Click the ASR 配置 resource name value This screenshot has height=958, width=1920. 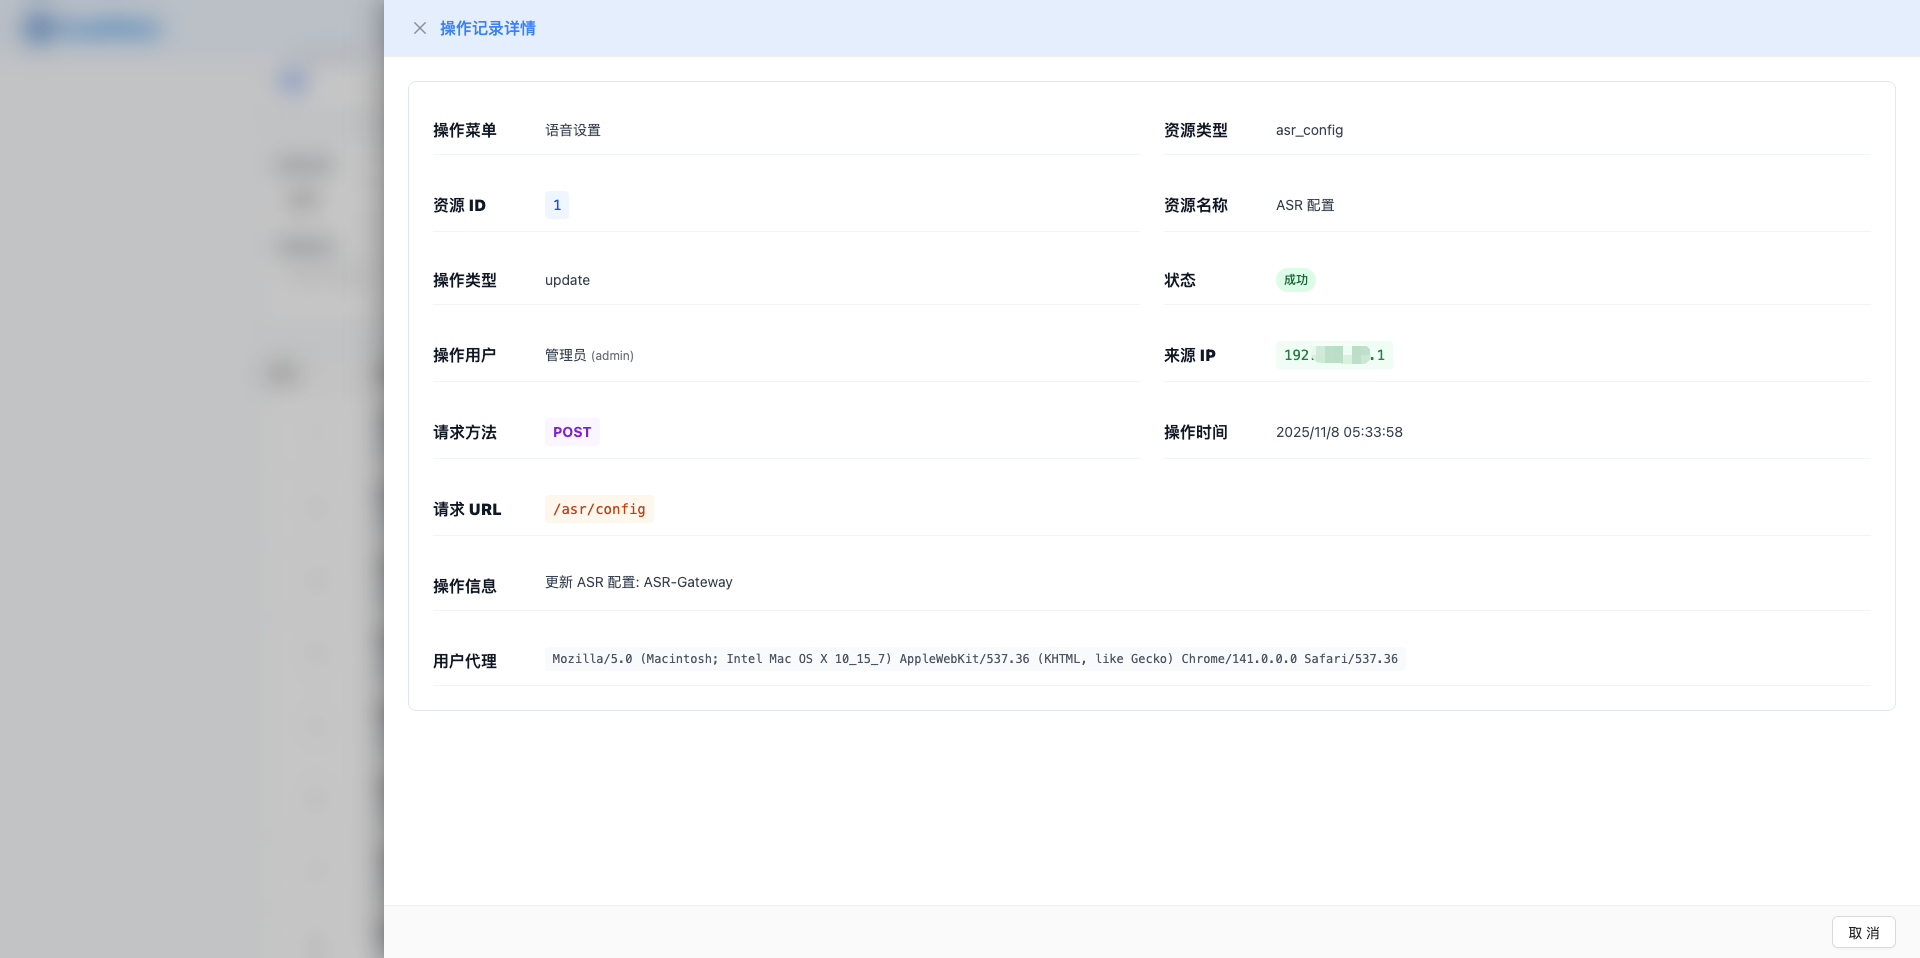[x=1305, y=205]
